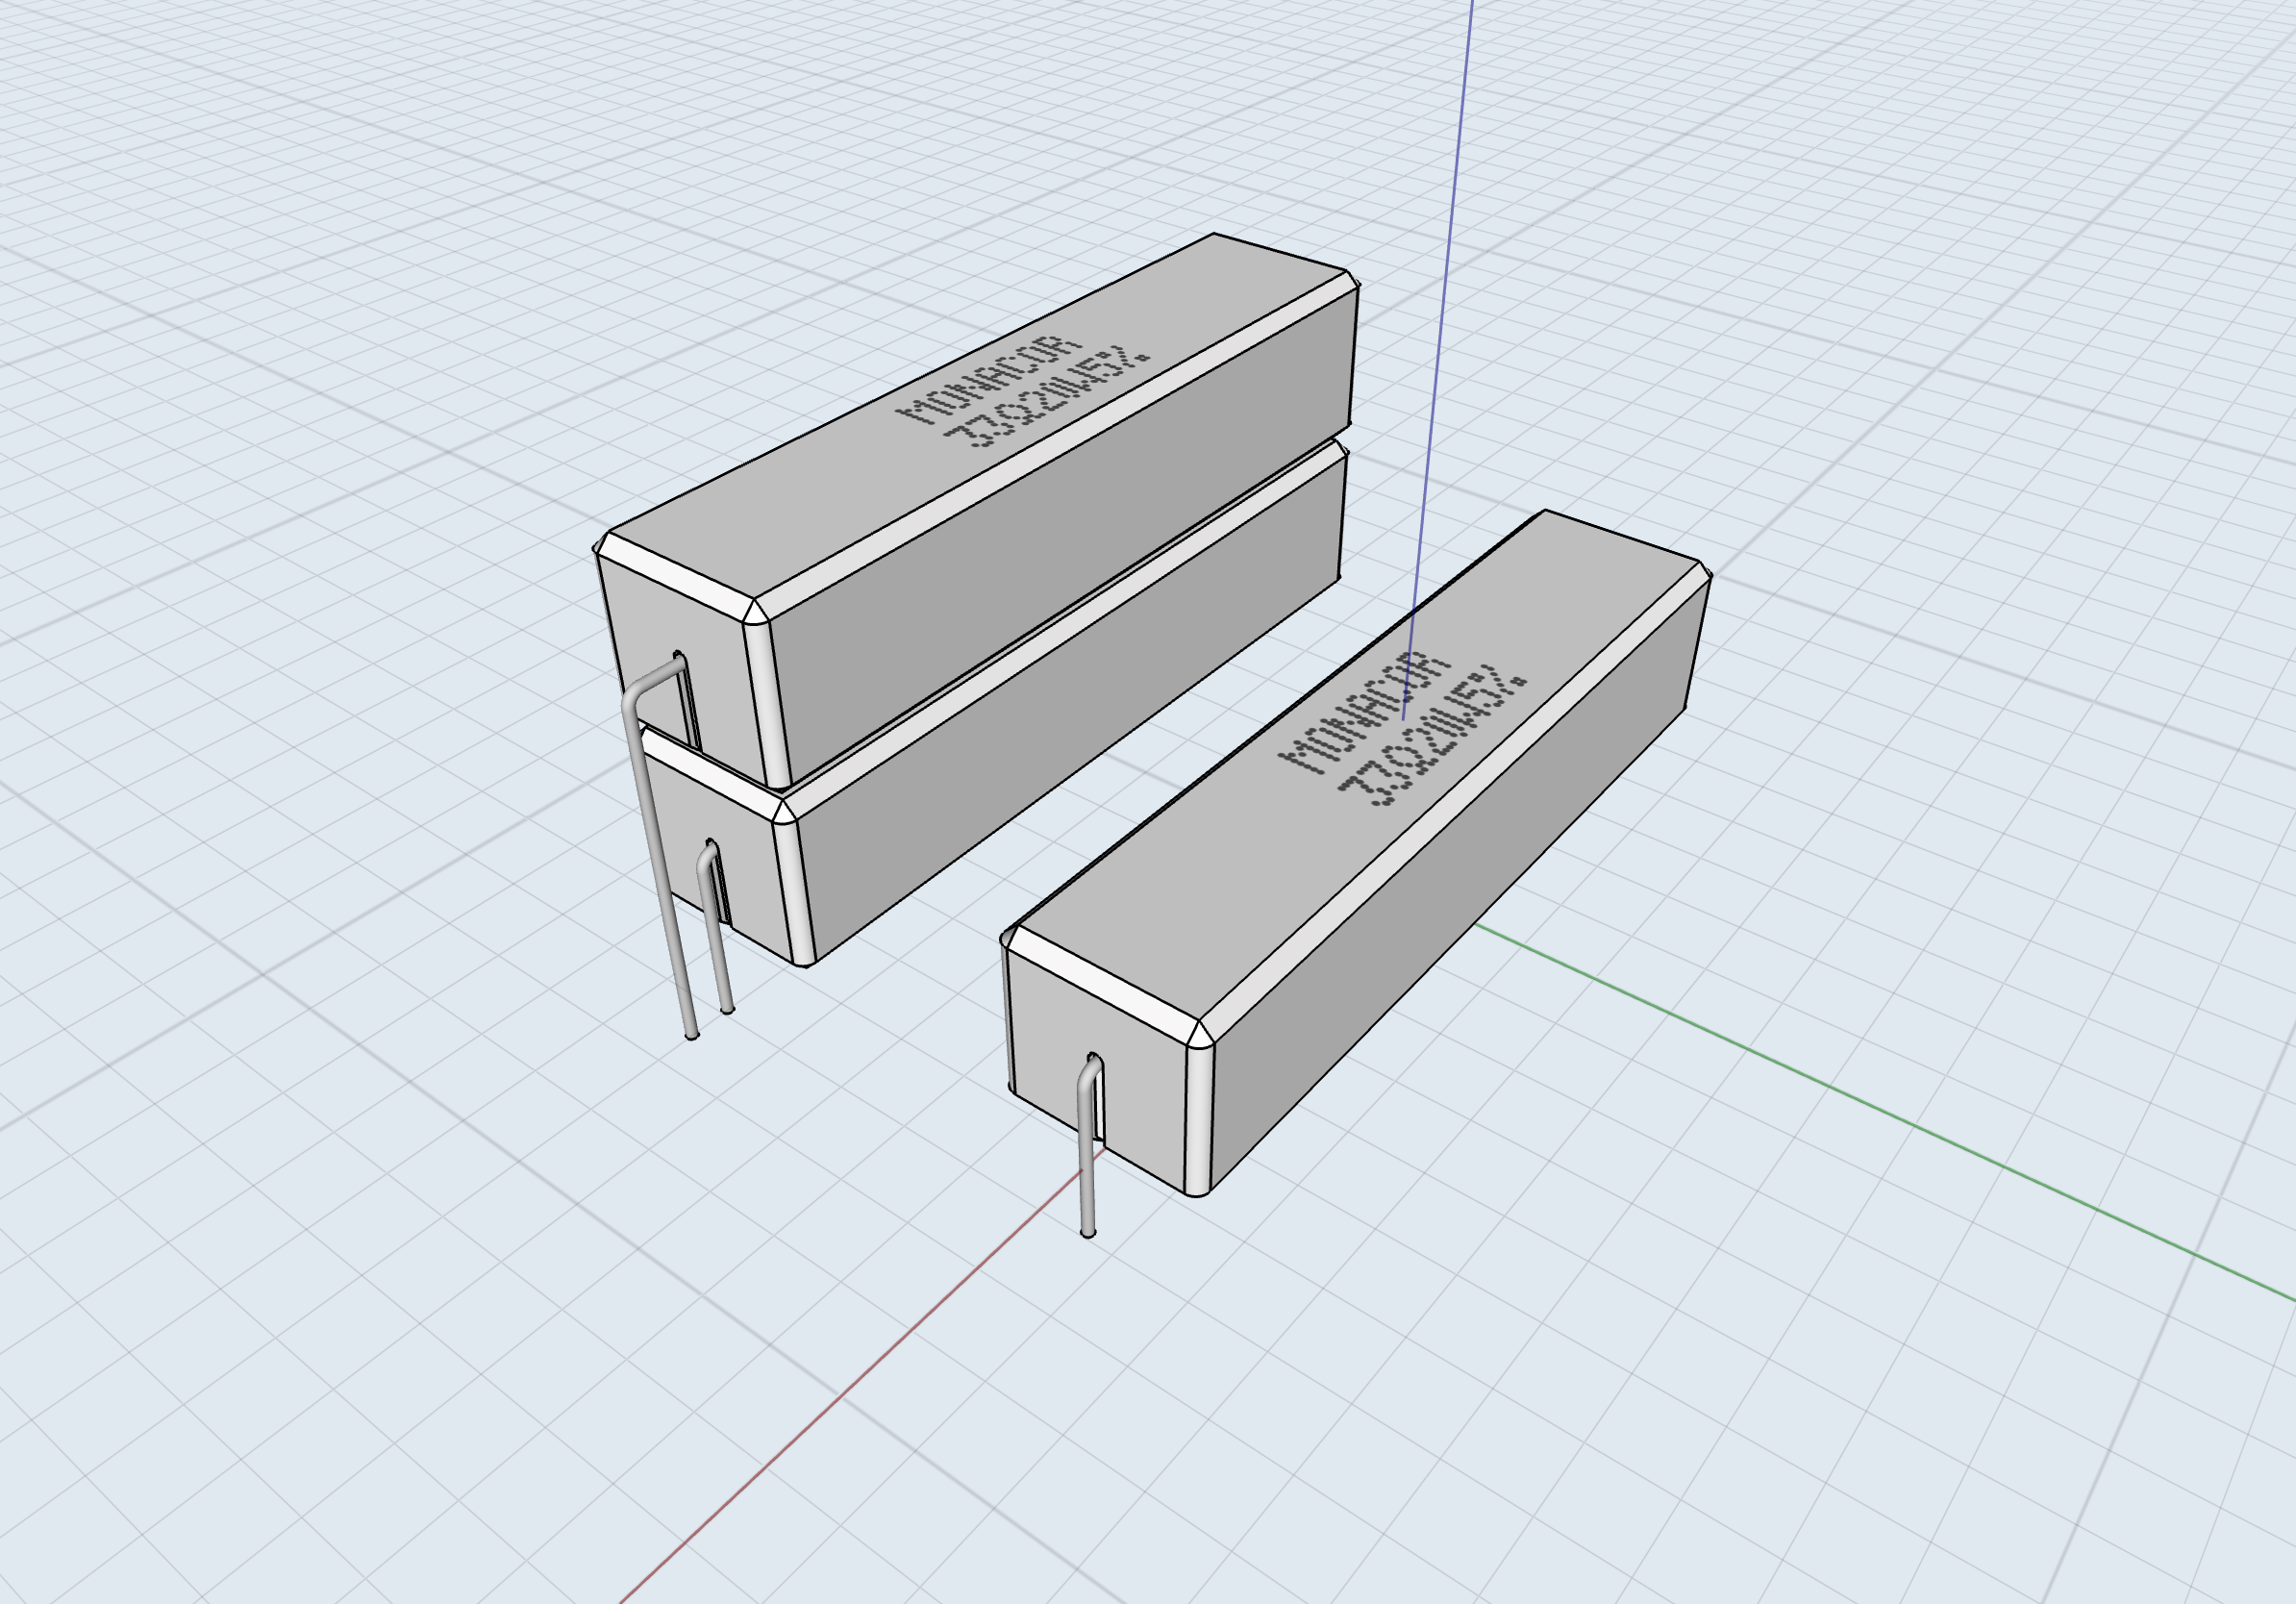Select the short lead wire of the lower stacked resistor
Image resolution: width=2296 pixels, height=1604 pixels.
715,926
